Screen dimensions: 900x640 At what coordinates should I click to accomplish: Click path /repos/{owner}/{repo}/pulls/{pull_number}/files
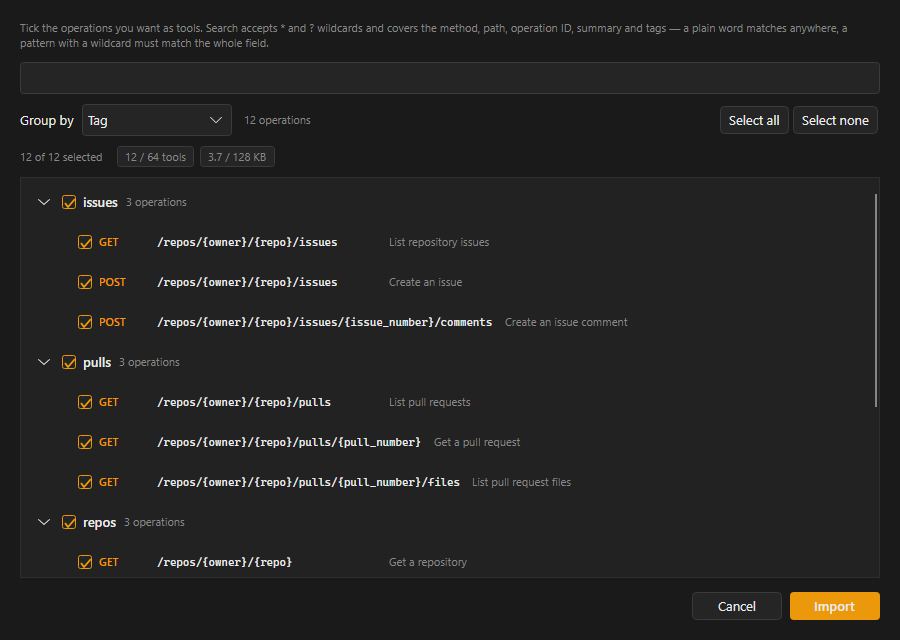(308, 483)
